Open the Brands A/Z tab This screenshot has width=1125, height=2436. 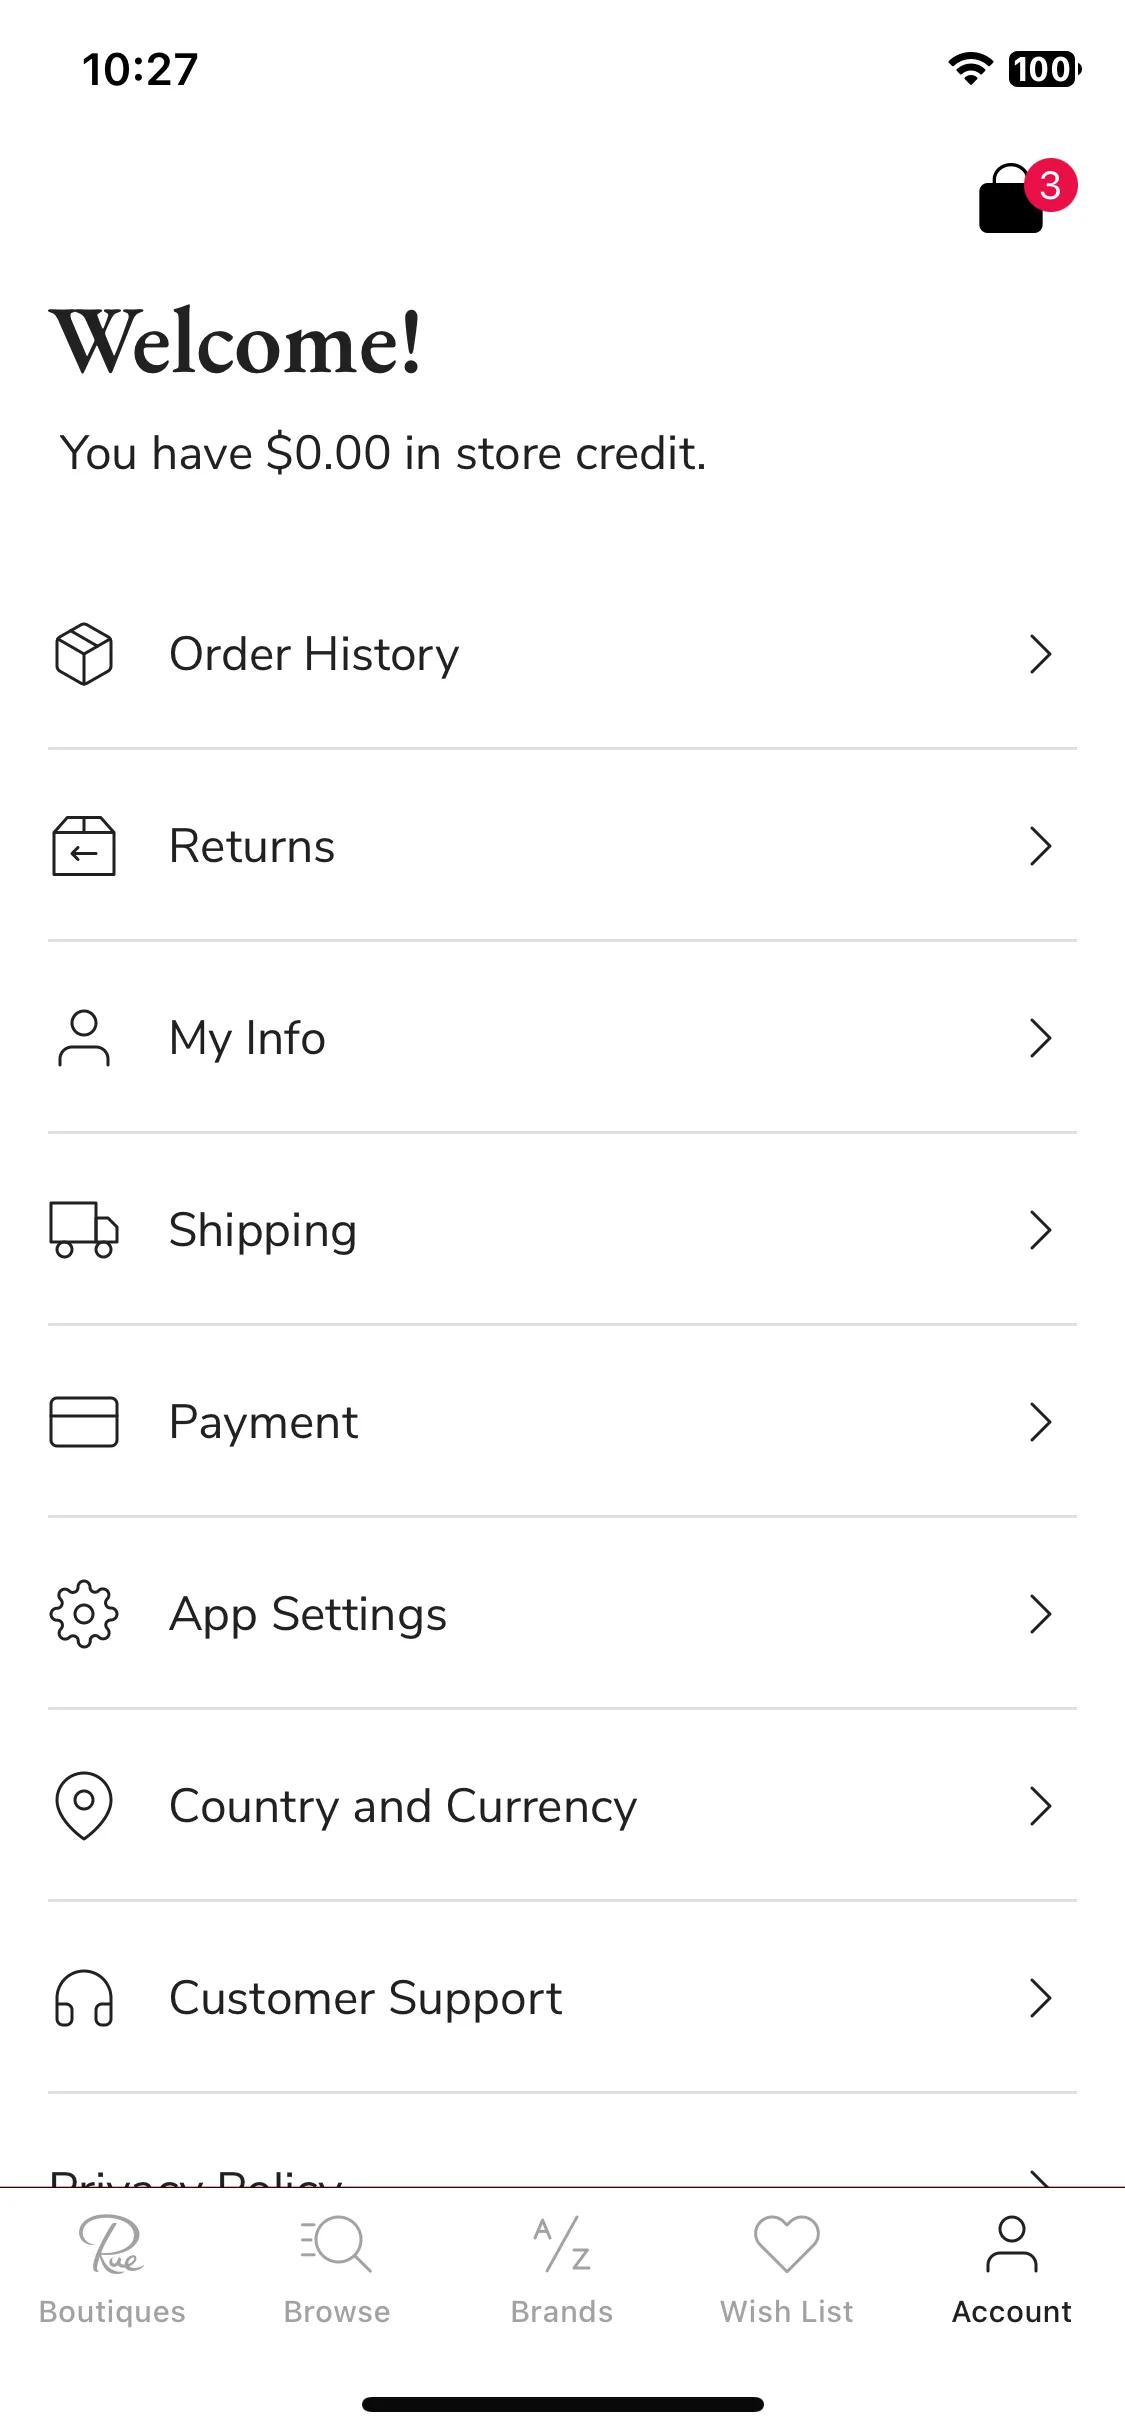[x=562, y=2270]
